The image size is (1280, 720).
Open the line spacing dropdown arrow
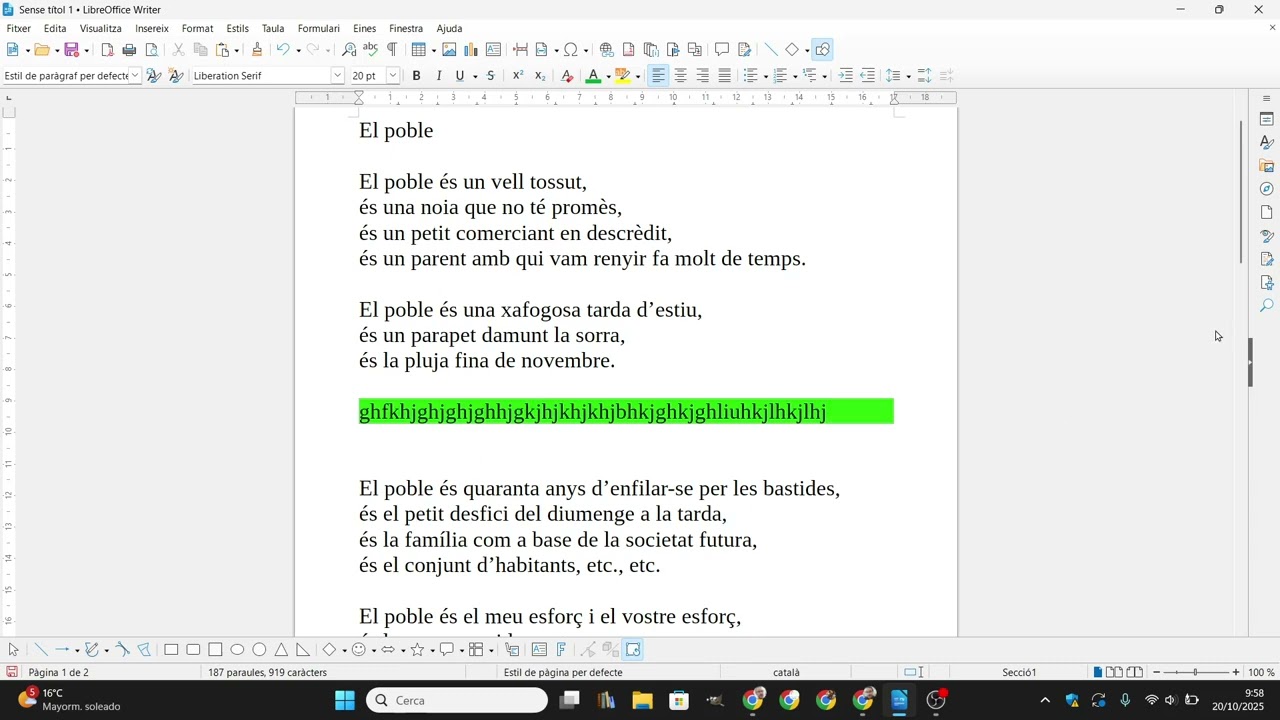click(x=908, y=77)
